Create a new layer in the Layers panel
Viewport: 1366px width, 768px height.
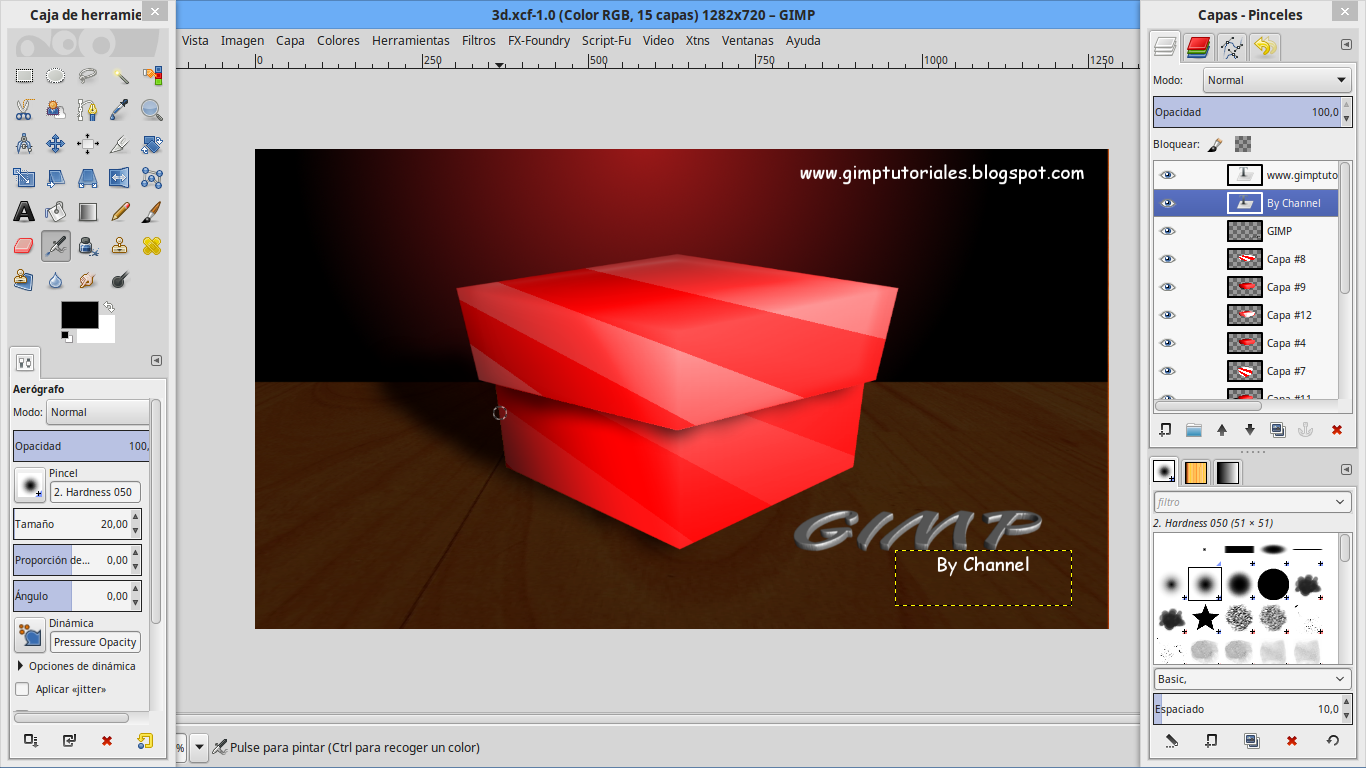click(x=1166, y=429)
